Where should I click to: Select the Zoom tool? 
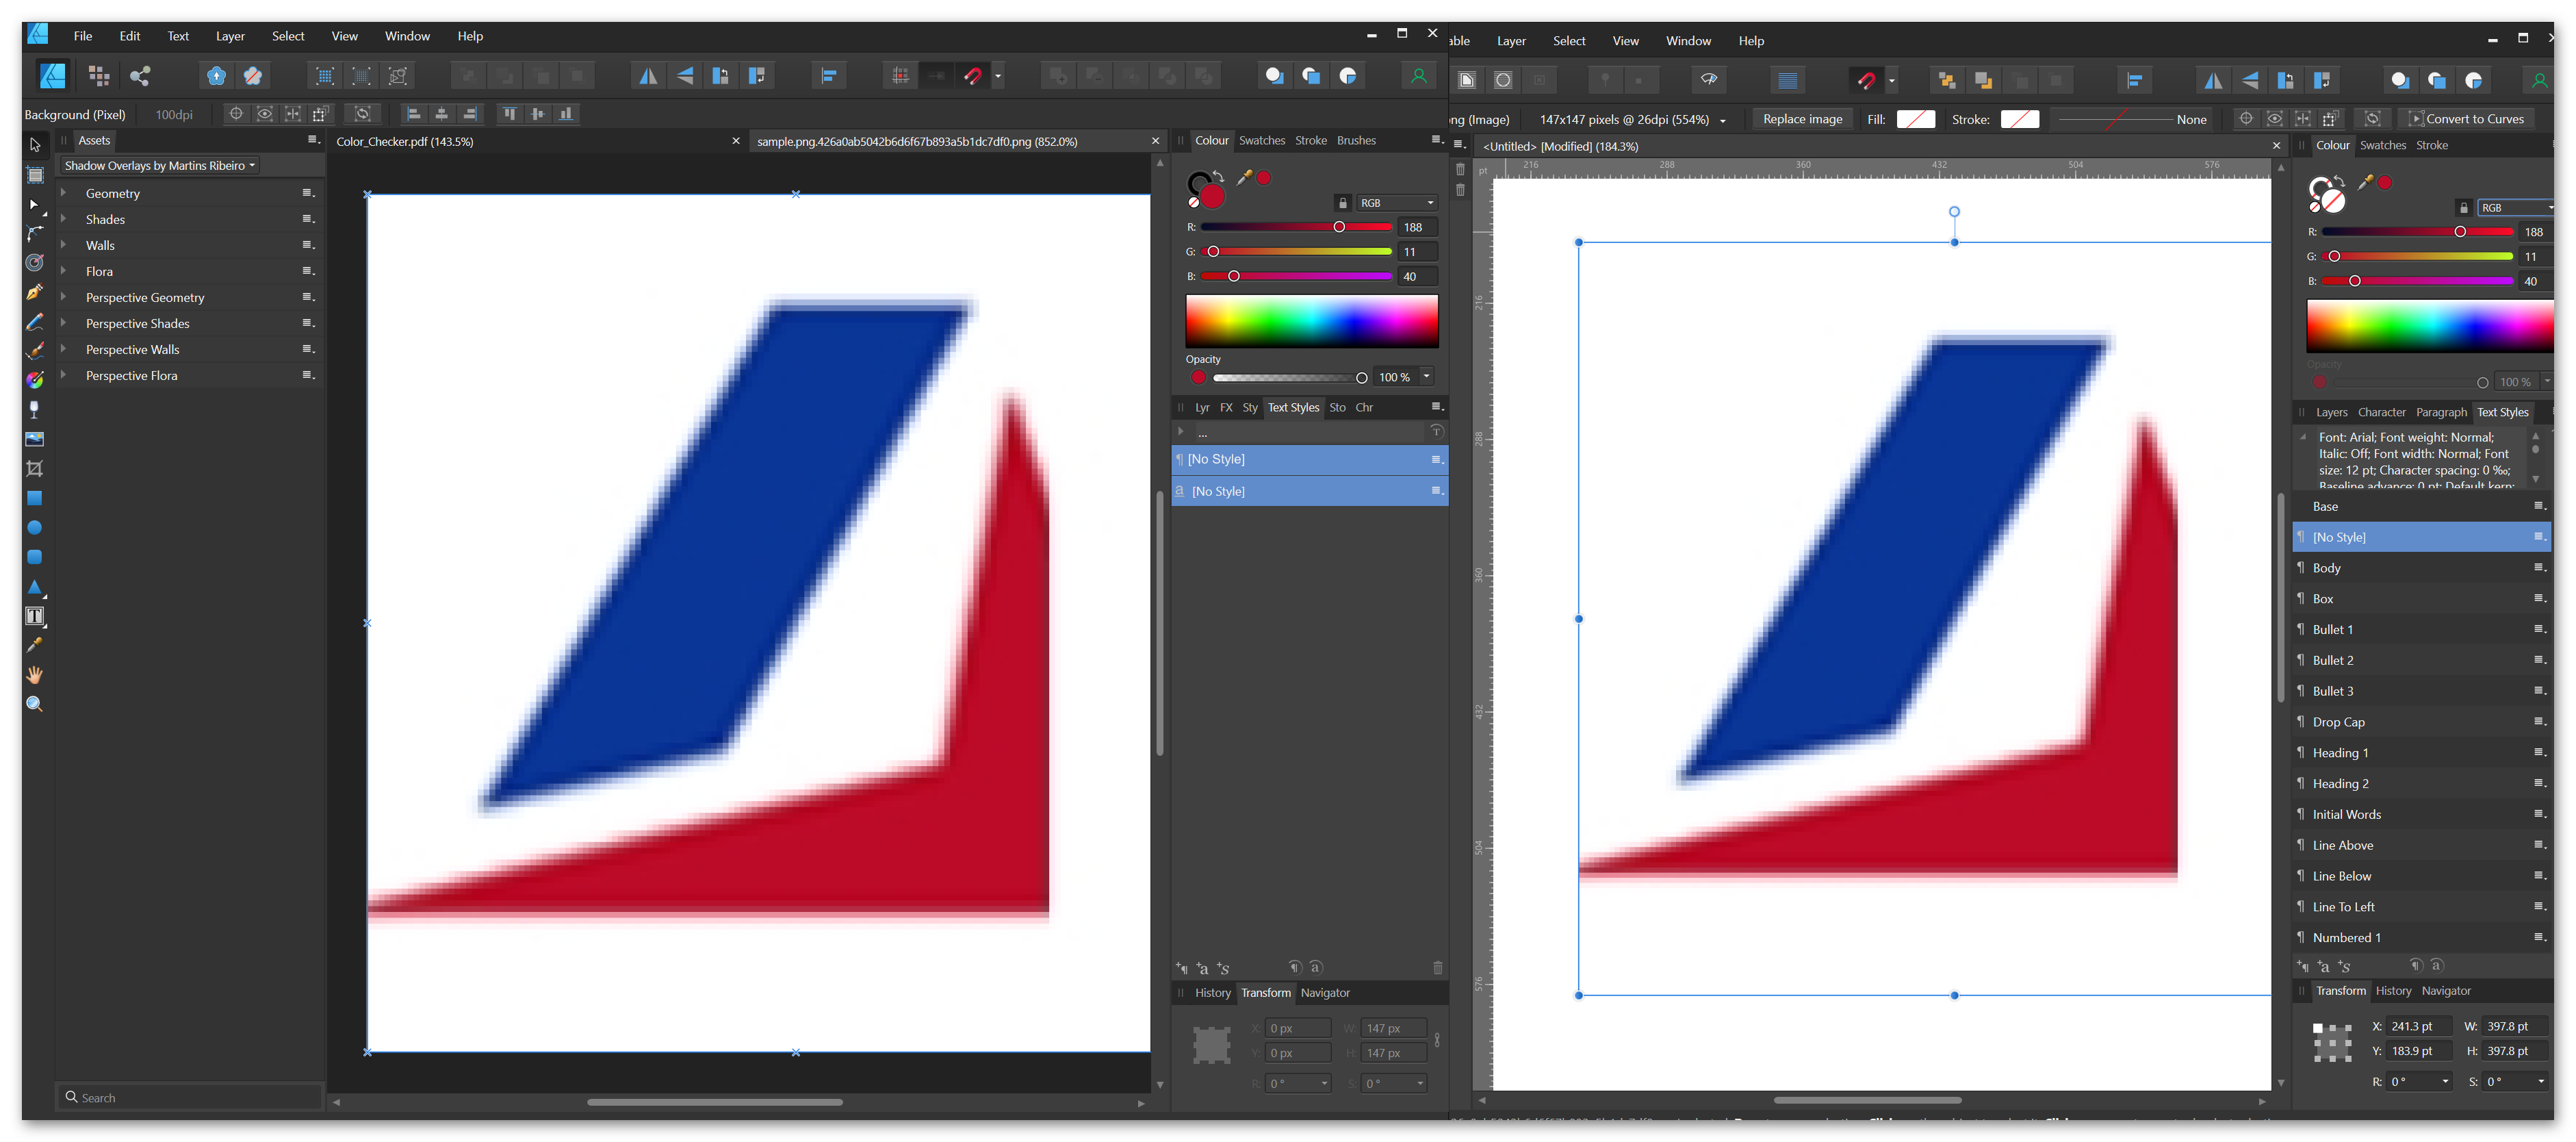[x=35, y=704]
